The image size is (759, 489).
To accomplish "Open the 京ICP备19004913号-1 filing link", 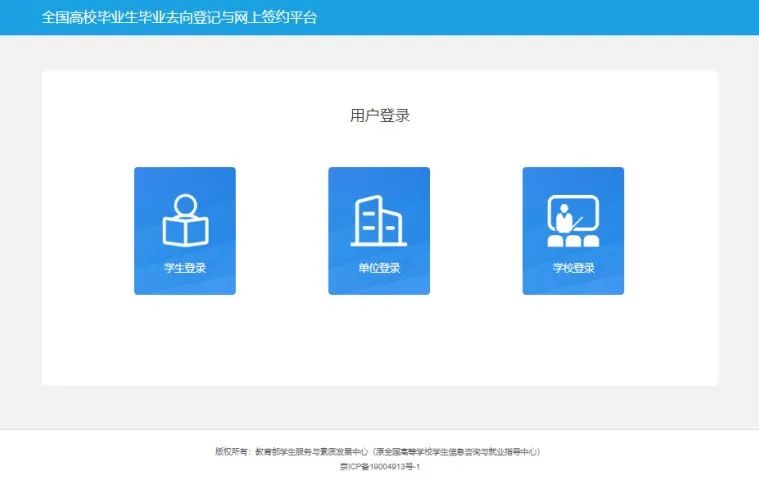I will [379, 466].
